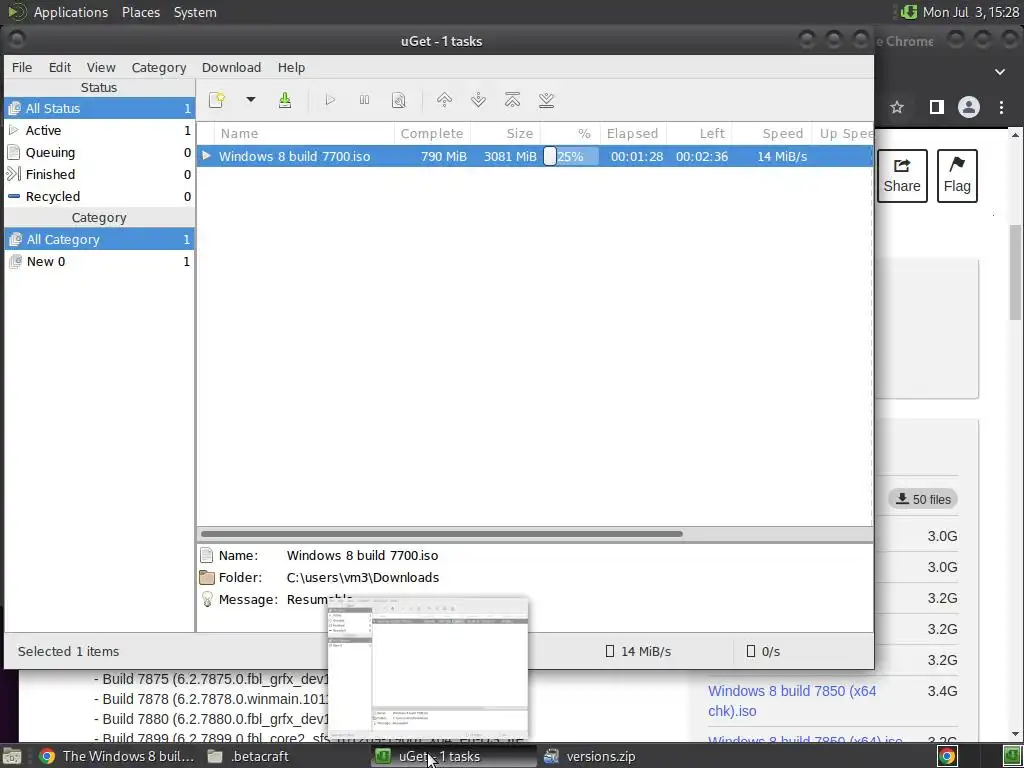
Task: Click the download Properties toolbar icon
Action: [398, 100]
